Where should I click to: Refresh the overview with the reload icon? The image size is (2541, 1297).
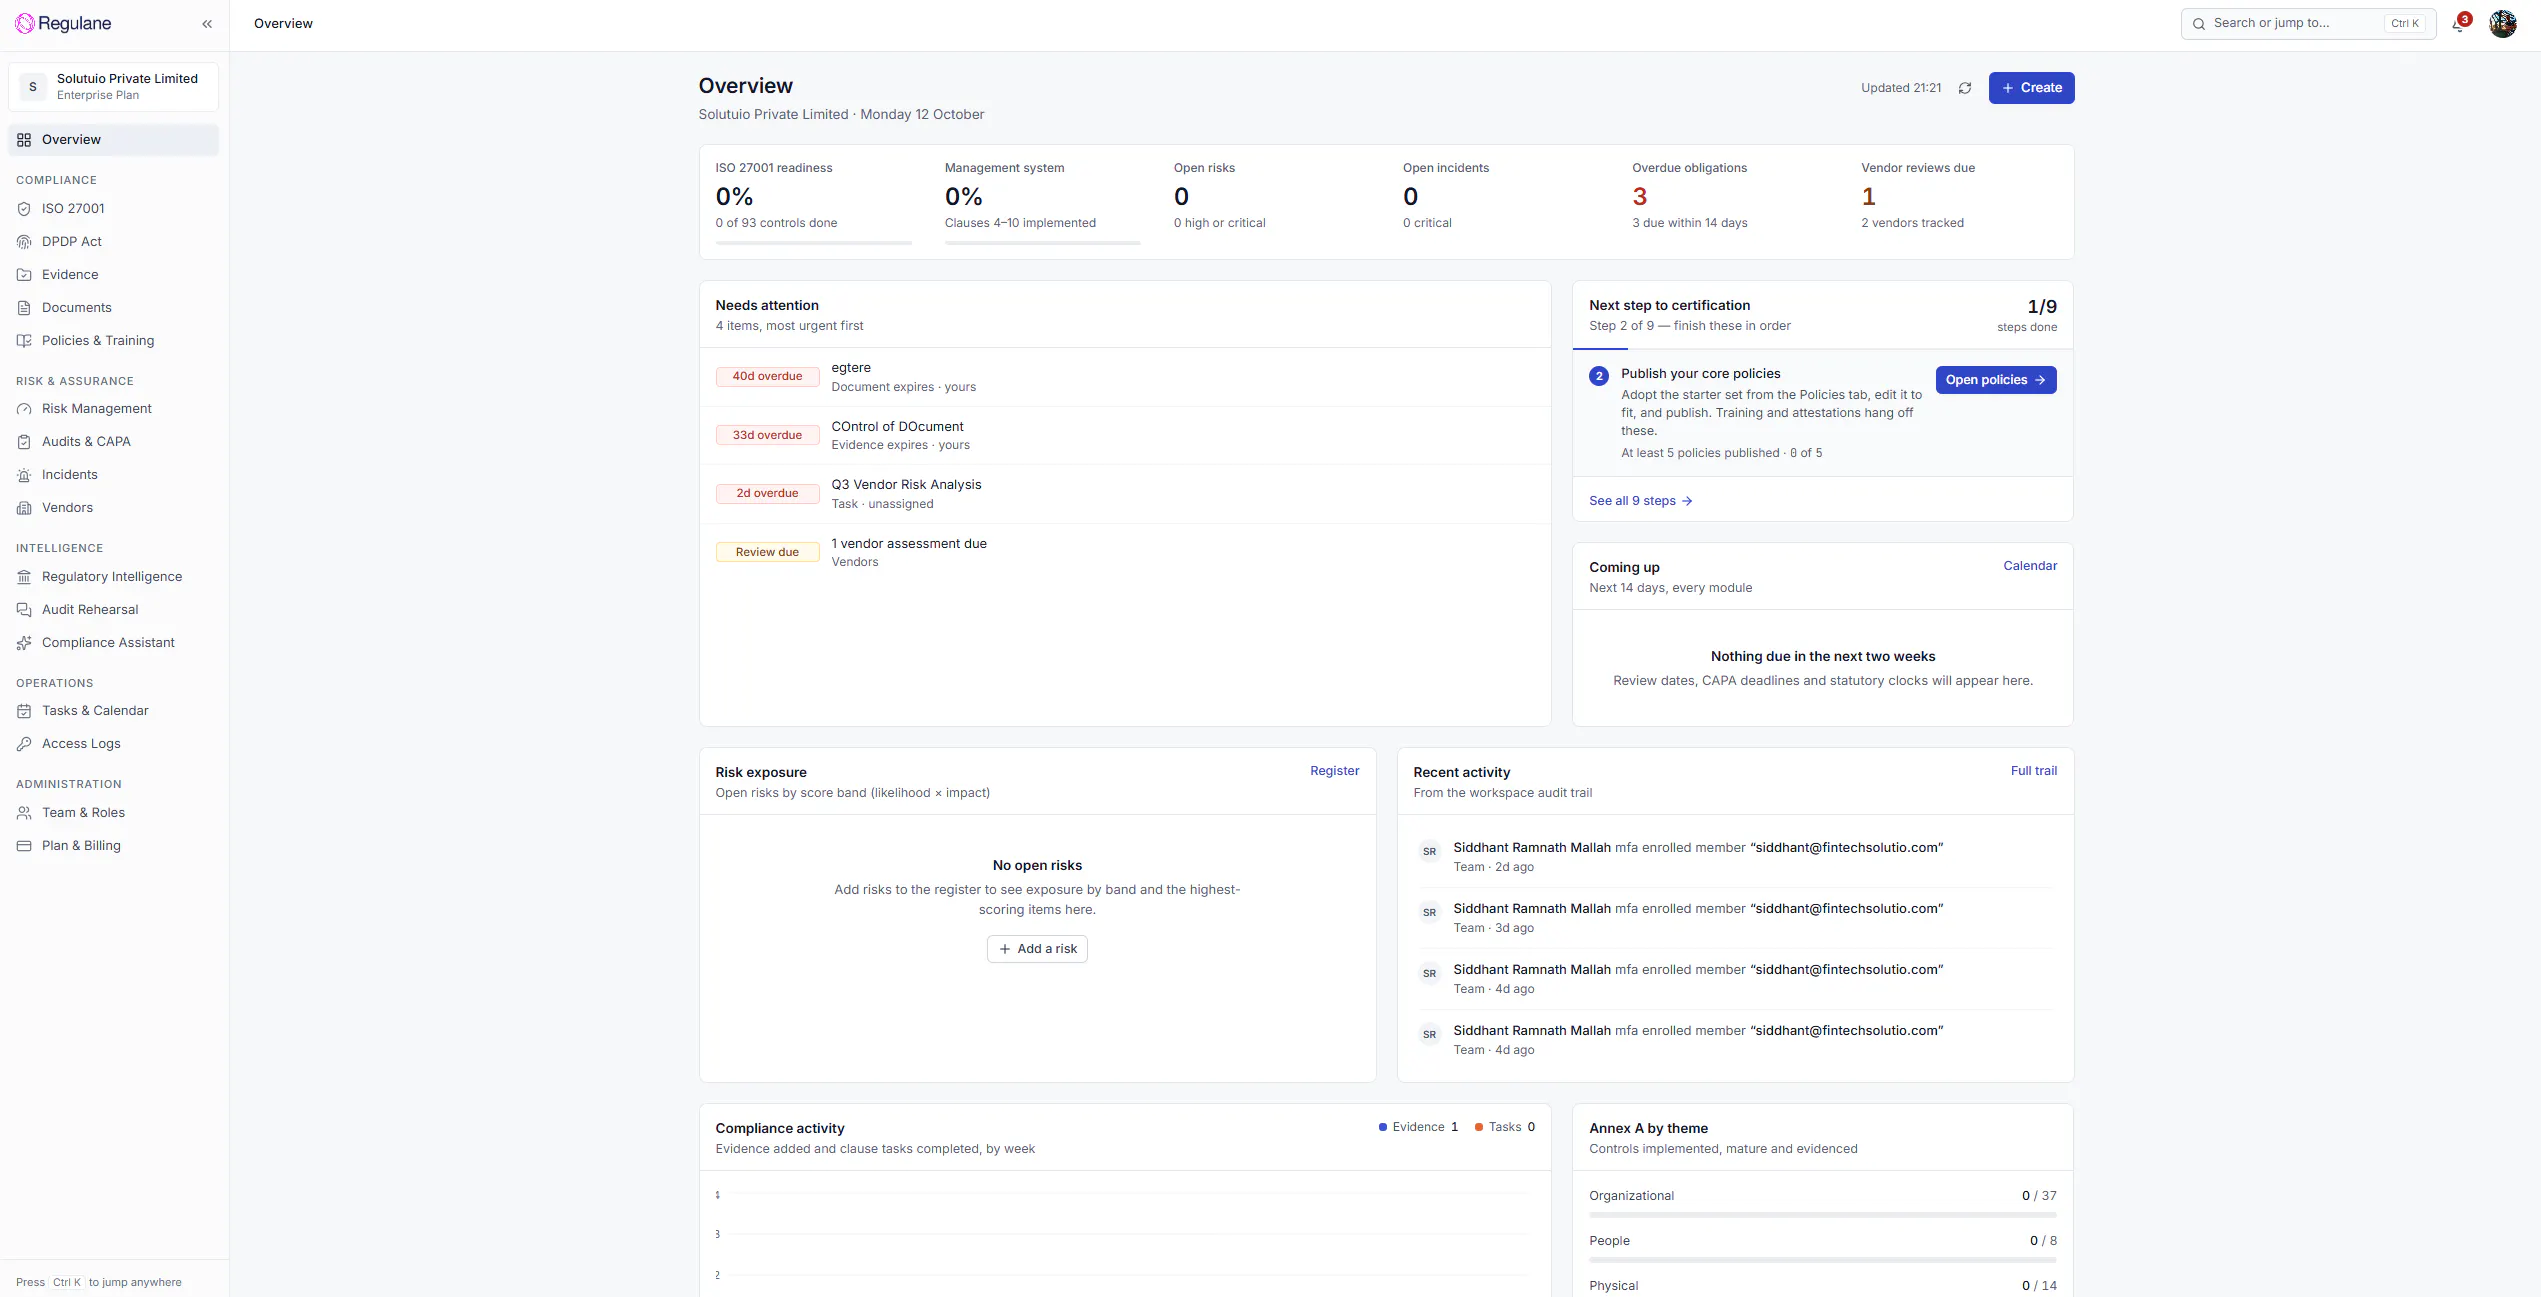point(1965,88)
